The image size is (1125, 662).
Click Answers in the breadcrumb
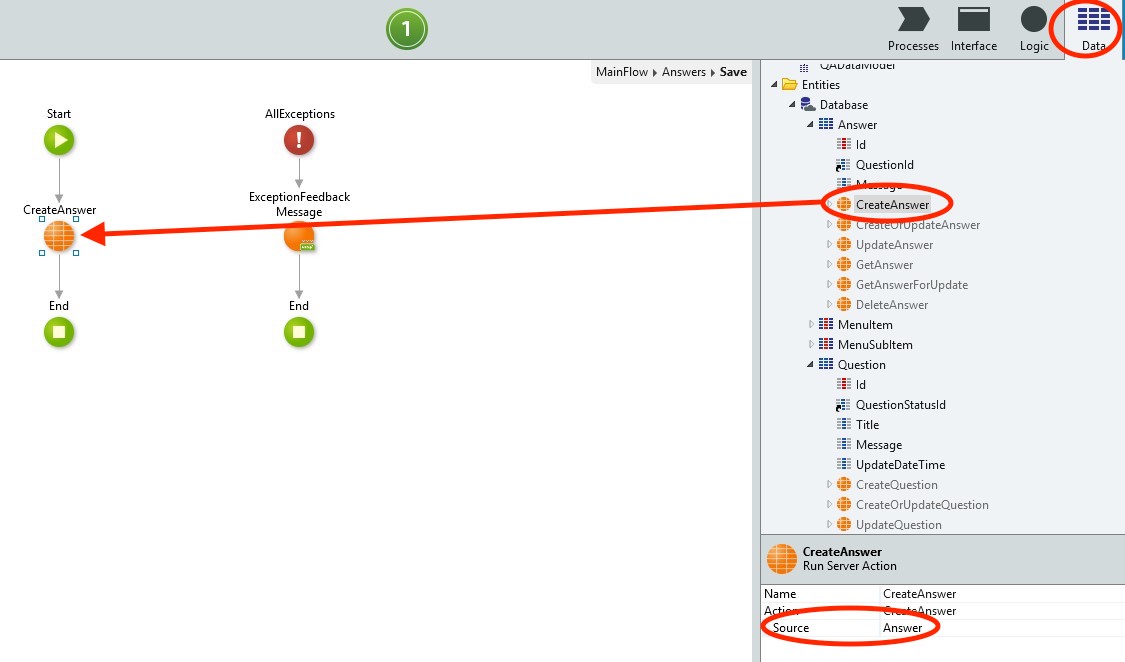(684, 72)
